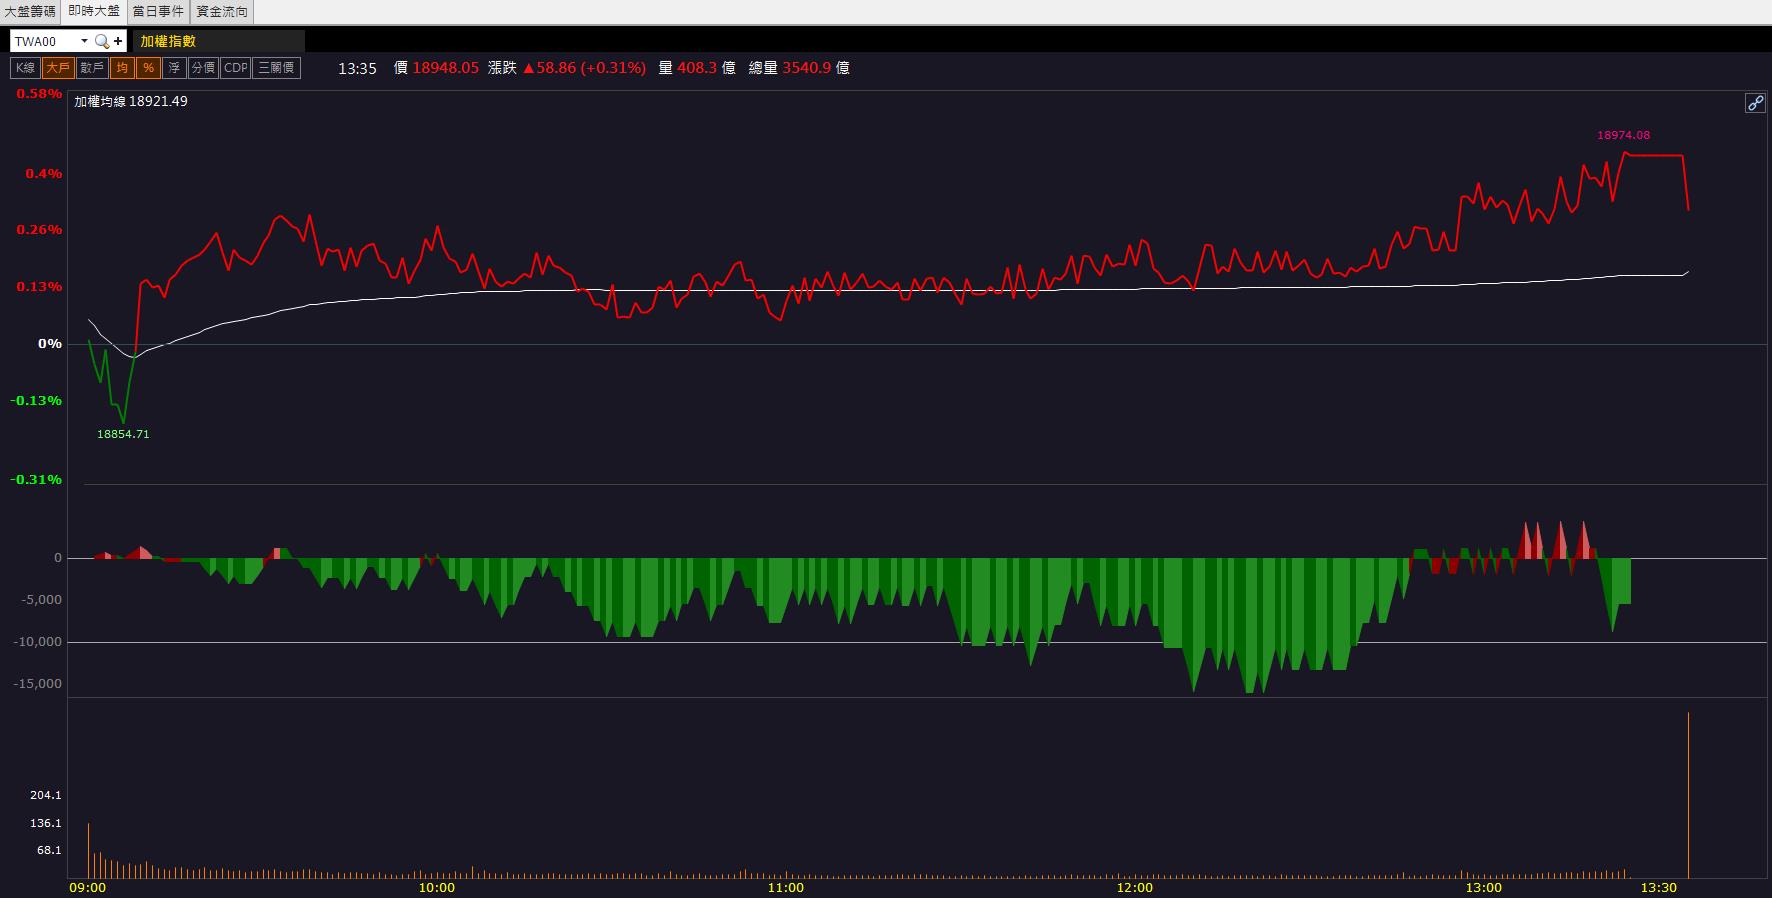Select the 分價 price distribution button

coord(203,68)
